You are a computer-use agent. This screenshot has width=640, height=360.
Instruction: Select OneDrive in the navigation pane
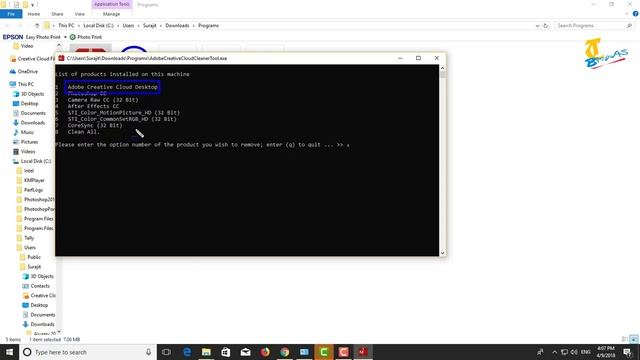tap(24, 71)
